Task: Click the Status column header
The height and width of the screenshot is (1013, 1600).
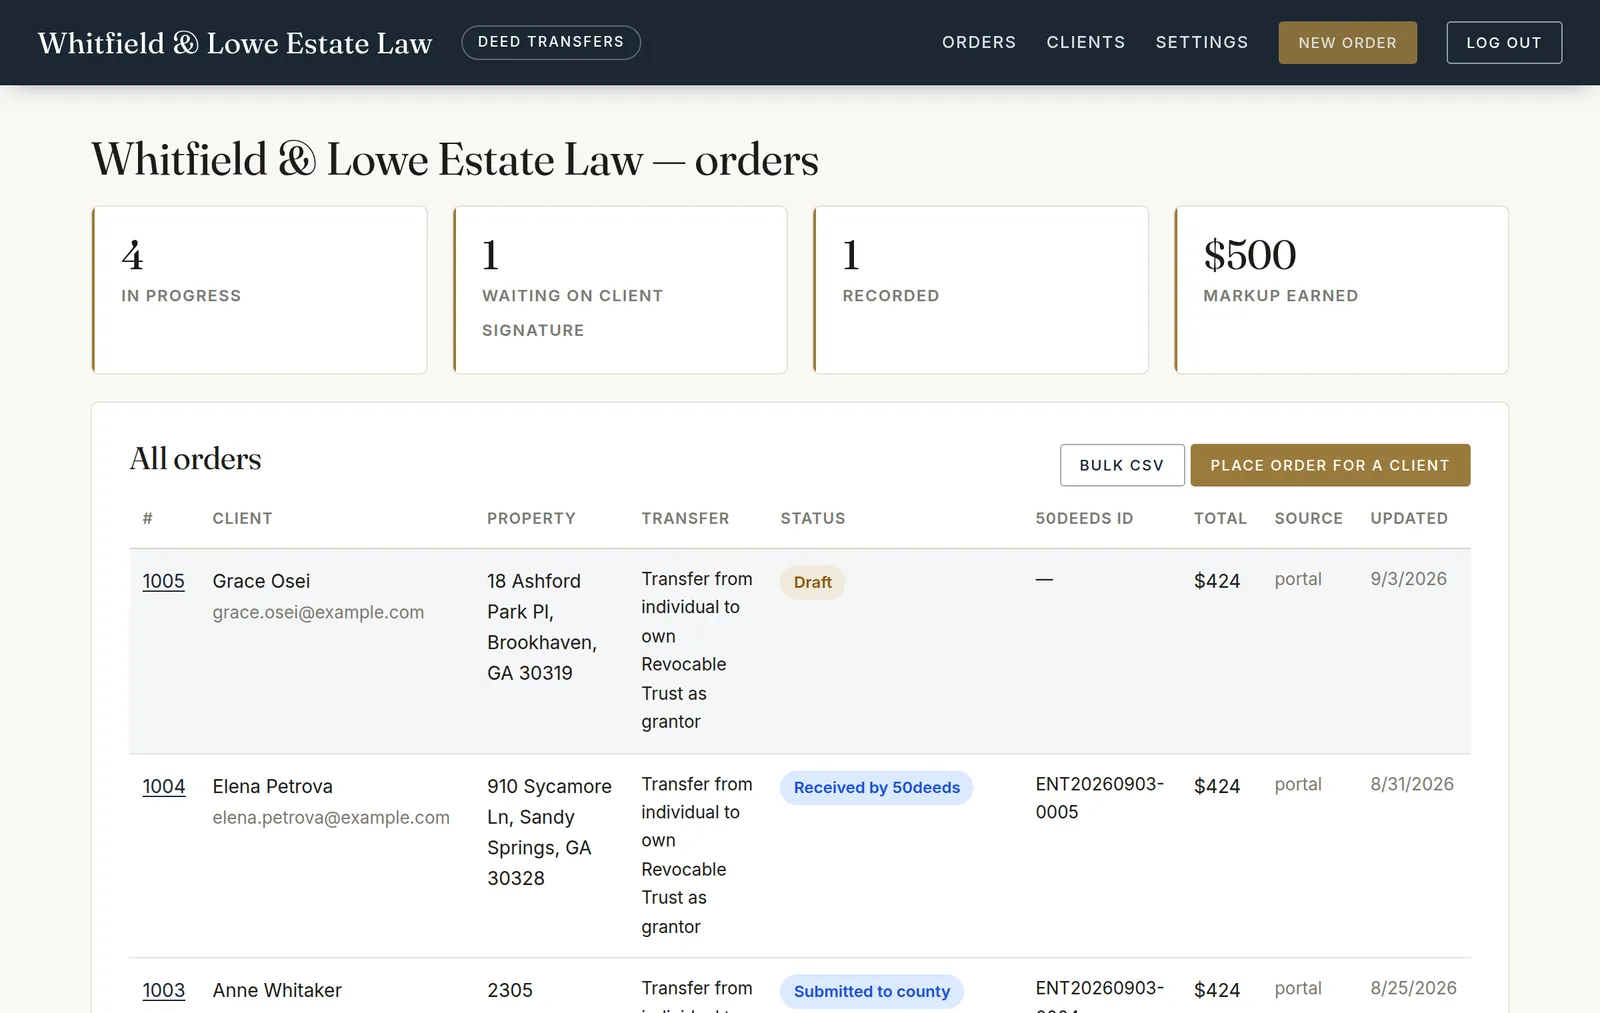Action: click(x=812, y=518)
